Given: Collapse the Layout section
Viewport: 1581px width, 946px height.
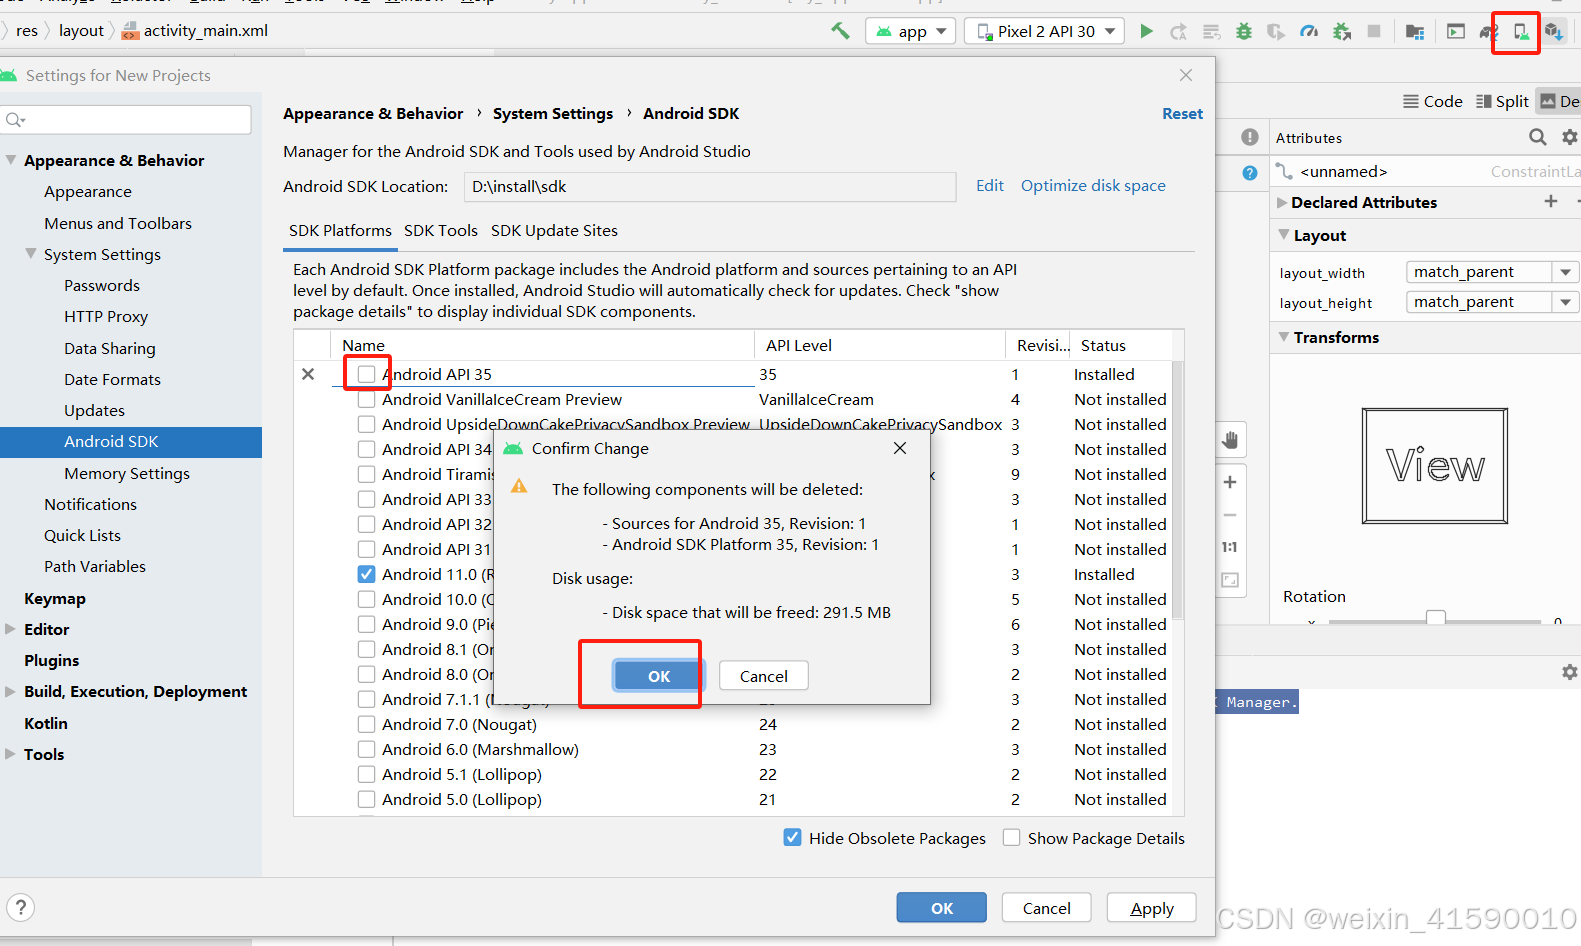Looking at the screenshot, I should point(1284,234).
